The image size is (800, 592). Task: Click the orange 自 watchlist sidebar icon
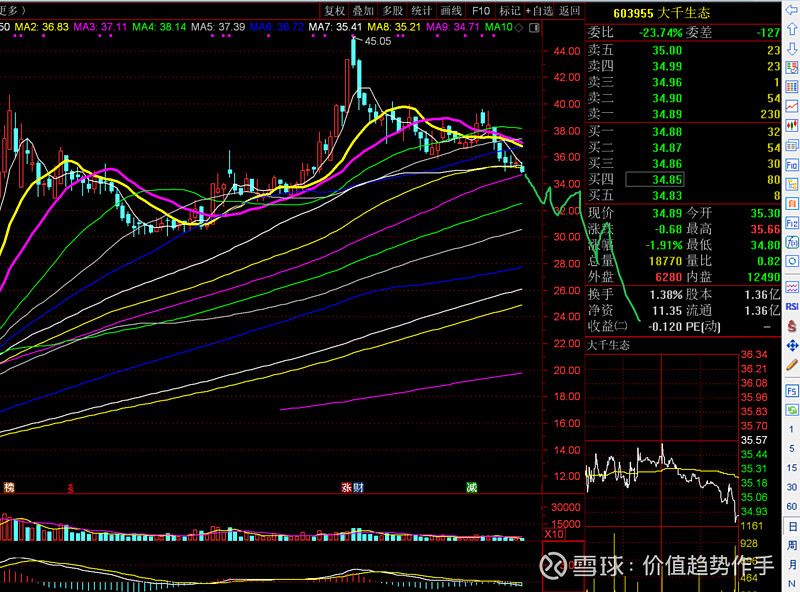pyautogui.click(x=792, y=204)
